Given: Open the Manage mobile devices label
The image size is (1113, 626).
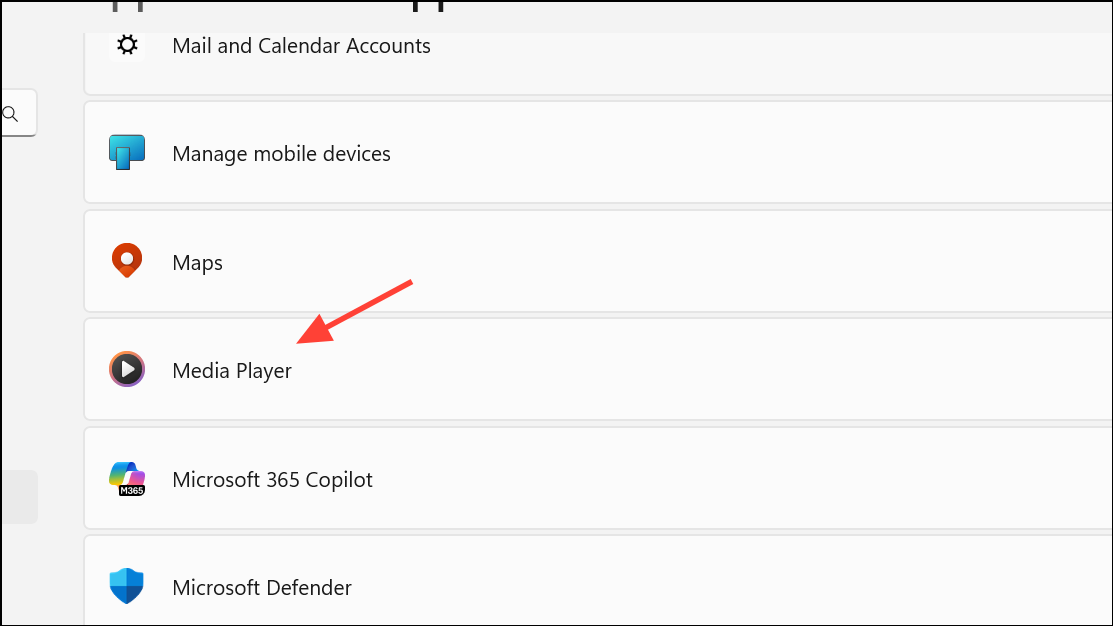Looking at the screenshot, I should [282, 154].
